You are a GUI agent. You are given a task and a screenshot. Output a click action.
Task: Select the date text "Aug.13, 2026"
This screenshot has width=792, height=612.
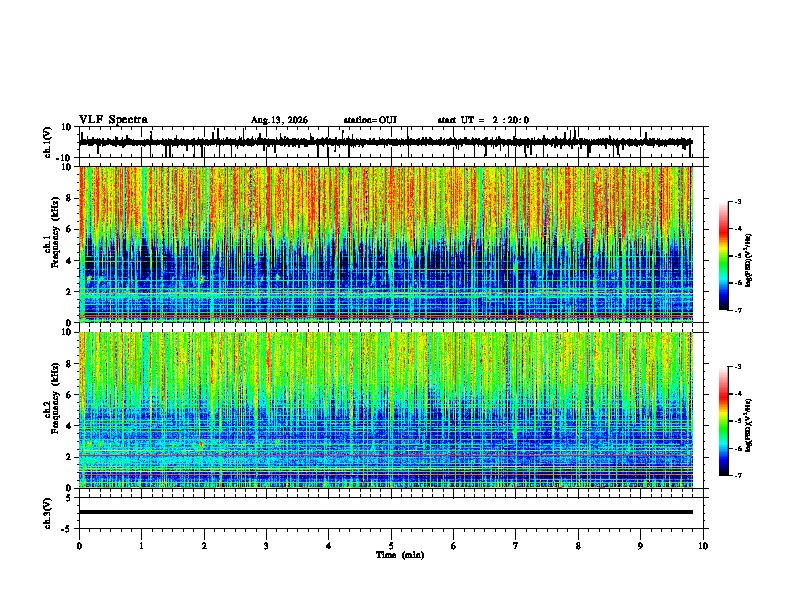279,120
